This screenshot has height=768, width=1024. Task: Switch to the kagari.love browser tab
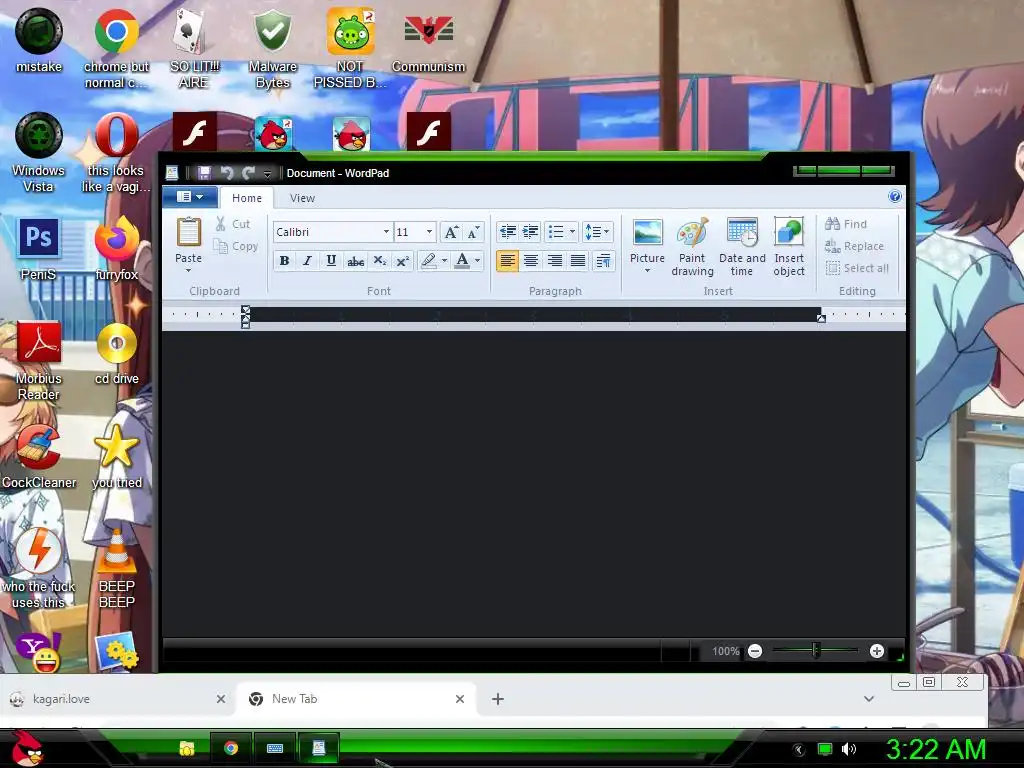pos(118,699)
